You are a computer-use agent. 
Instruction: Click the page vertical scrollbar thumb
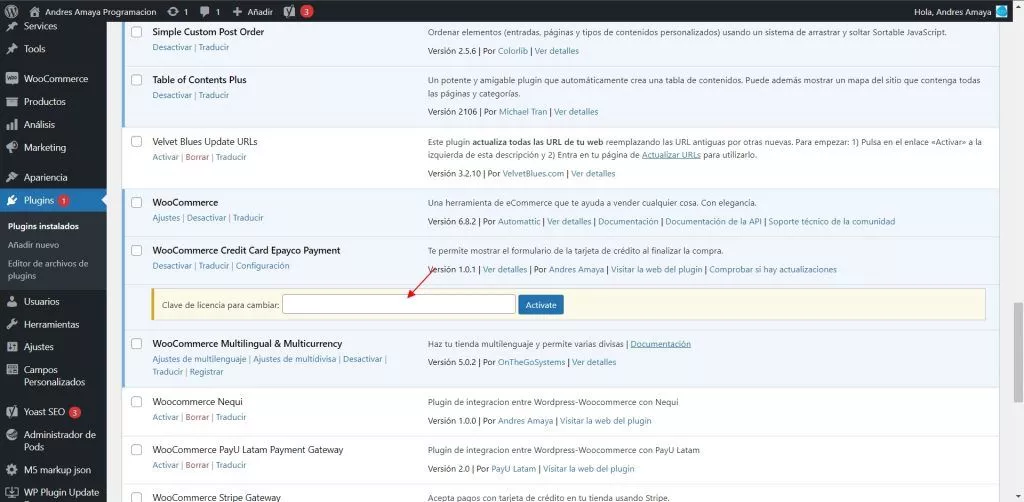click(x=1018, y=330)
